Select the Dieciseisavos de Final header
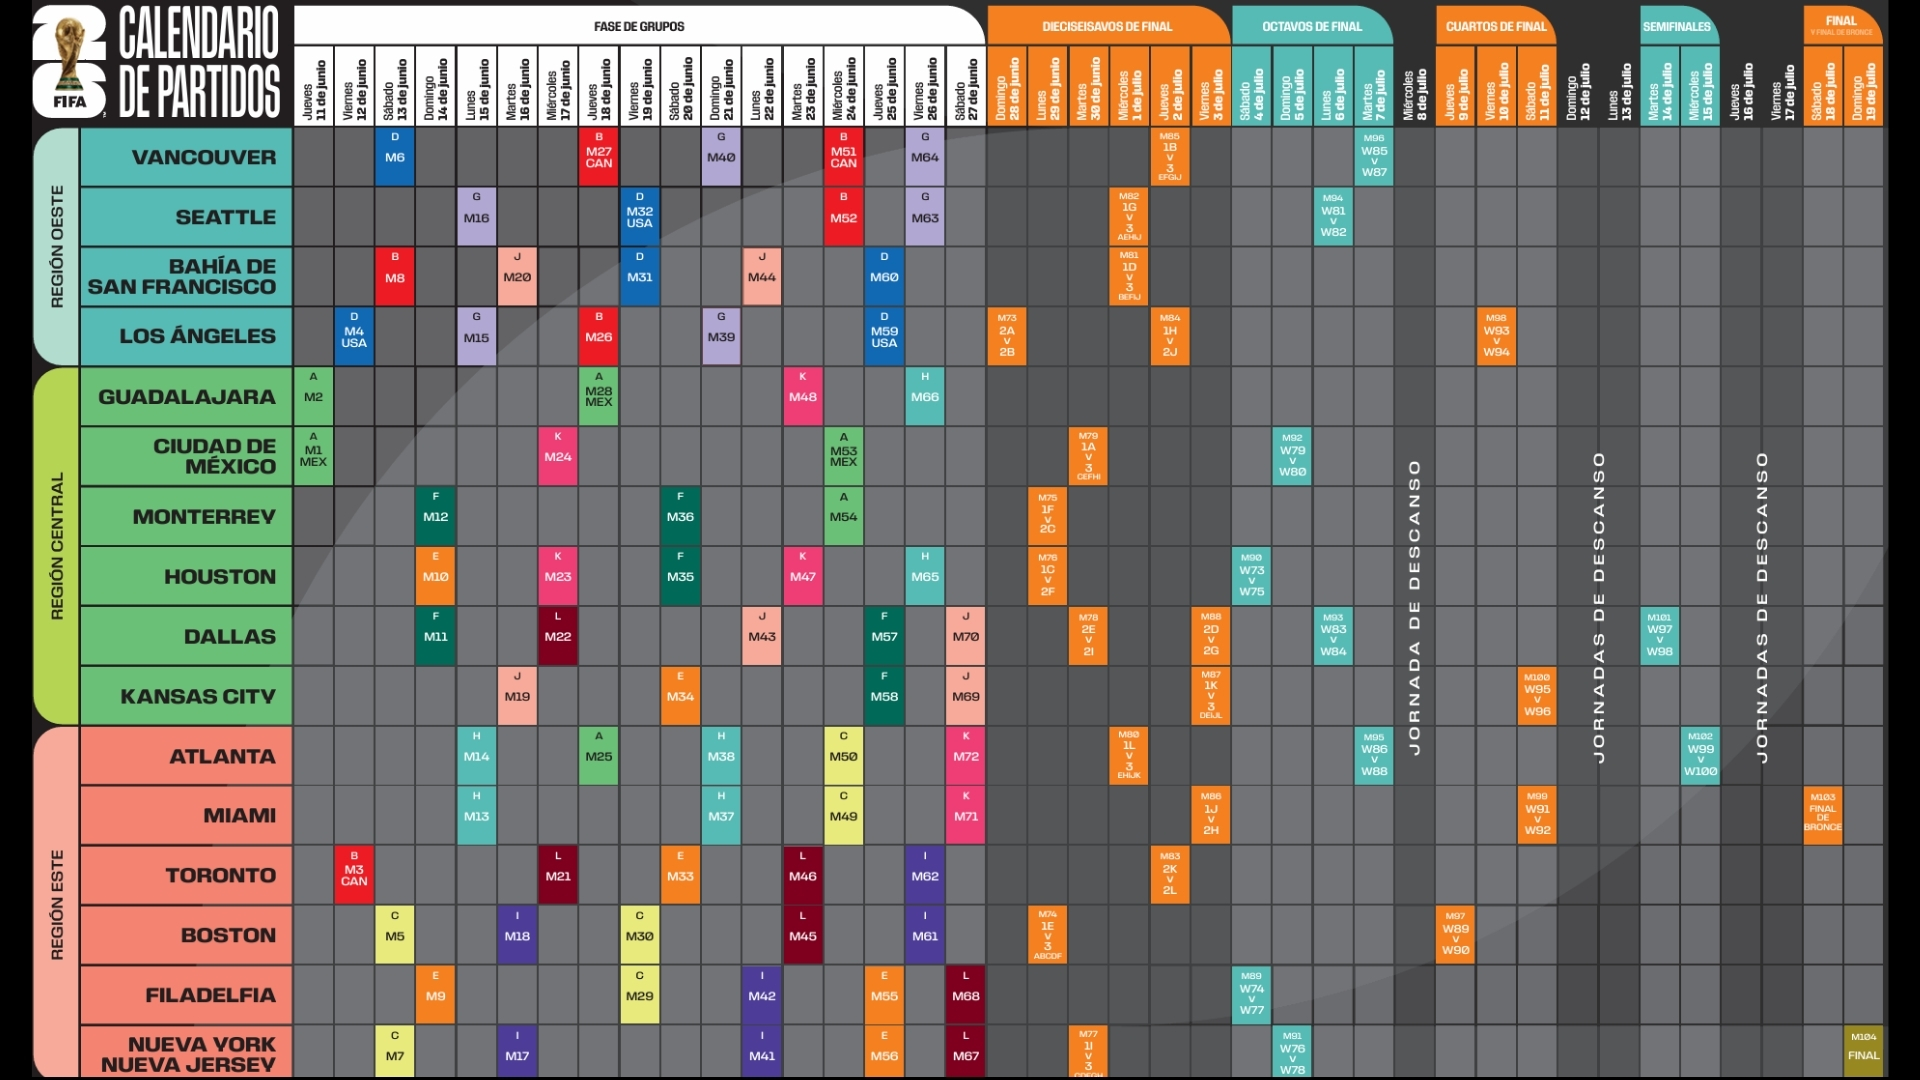 pyautogui.click(x=1107, y=26)
